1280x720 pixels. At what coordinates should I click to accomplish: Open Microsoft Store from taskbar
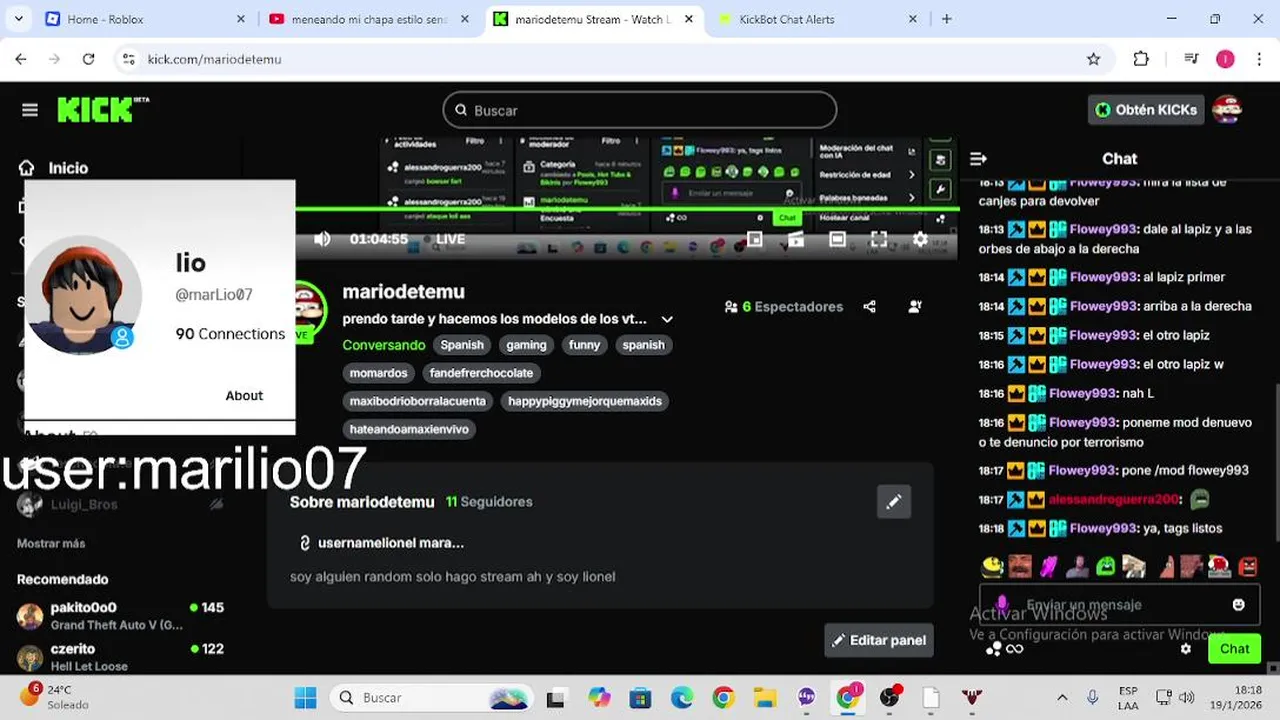coord(640,697)
